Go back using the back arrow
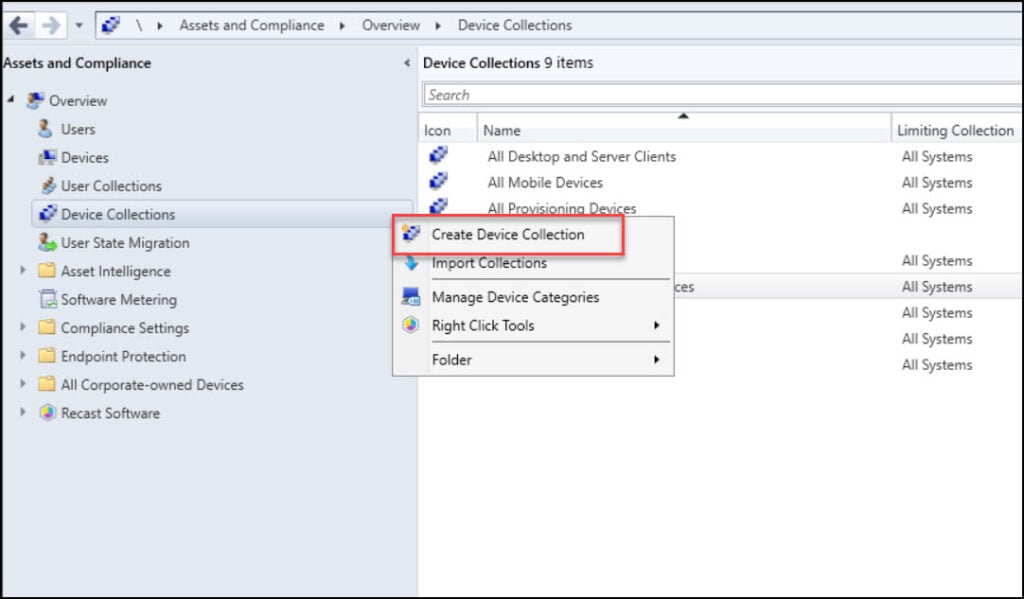1024x599 pixels. click(18, 25)
